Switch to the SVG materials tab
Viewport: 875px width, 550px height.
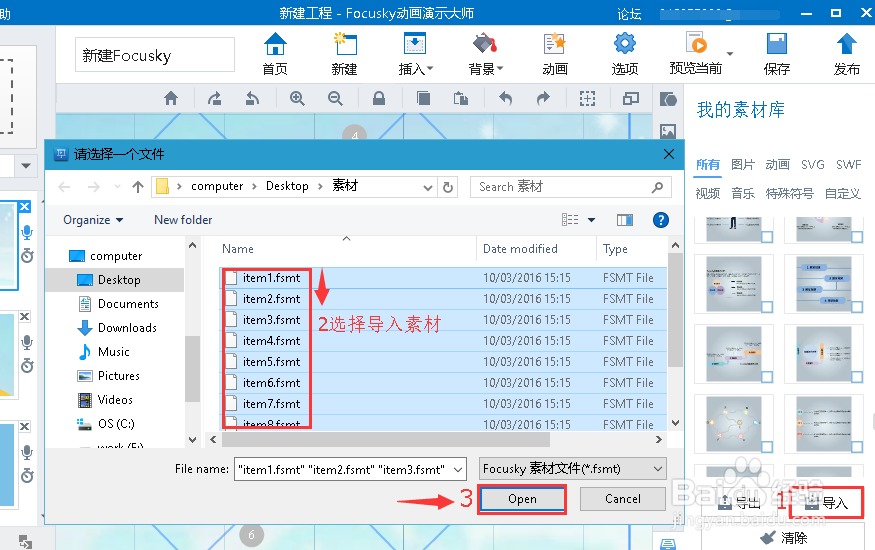click(x=812, y=165)
